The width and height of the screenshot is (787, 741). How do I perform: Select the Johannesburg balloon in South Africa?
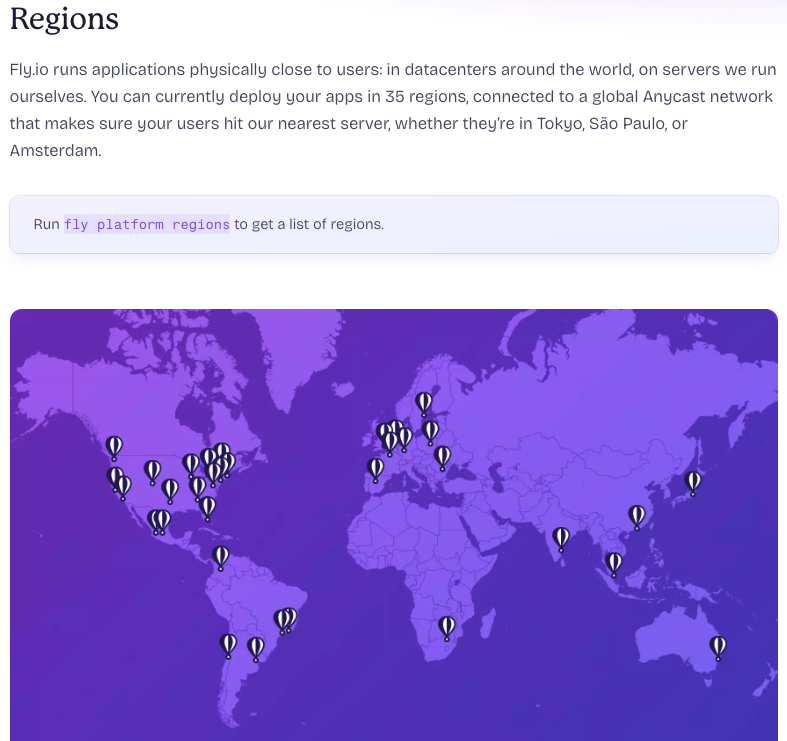447,629
